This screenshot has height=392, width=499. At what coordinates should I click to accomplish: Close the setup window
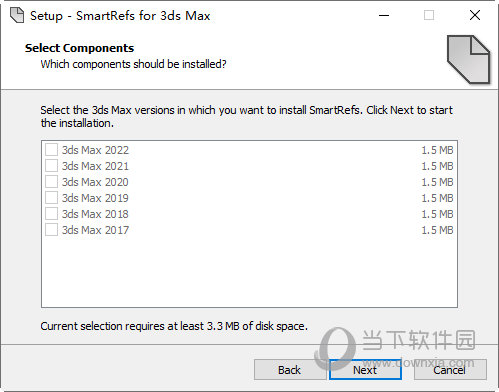[x=475, y=15]
